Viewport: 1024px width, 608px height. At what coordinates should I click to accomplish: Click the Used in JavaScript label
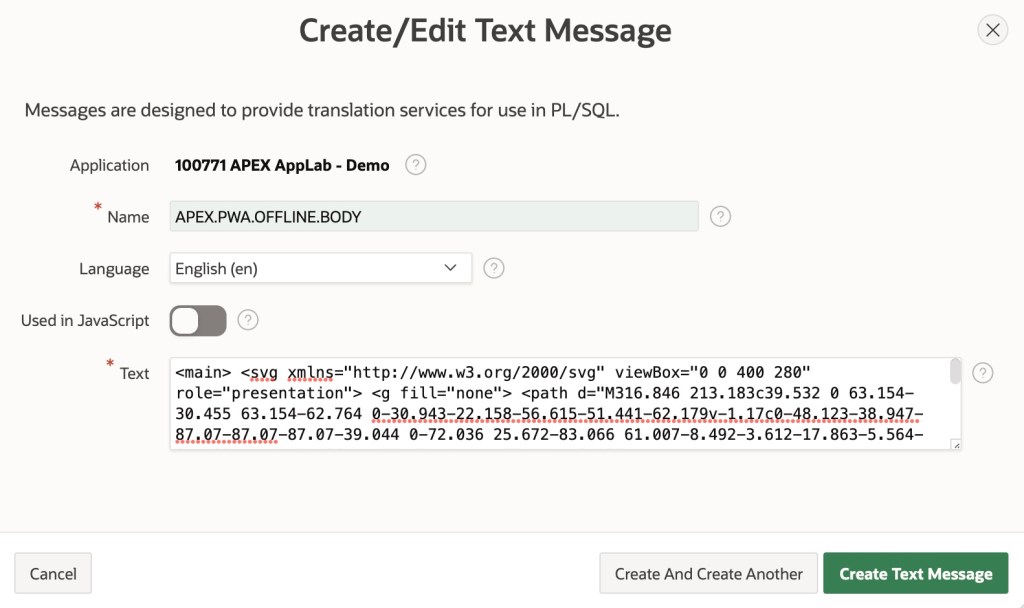[85, 321]
